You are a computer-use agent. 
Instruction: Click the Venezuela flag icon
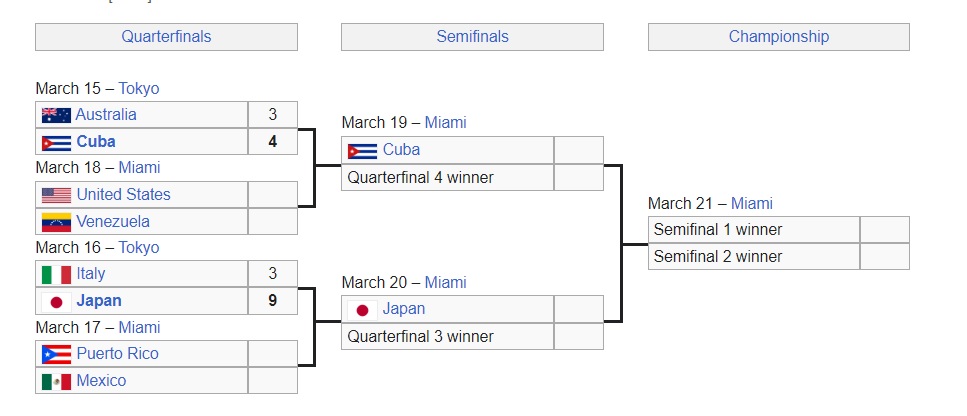point(56,221)
